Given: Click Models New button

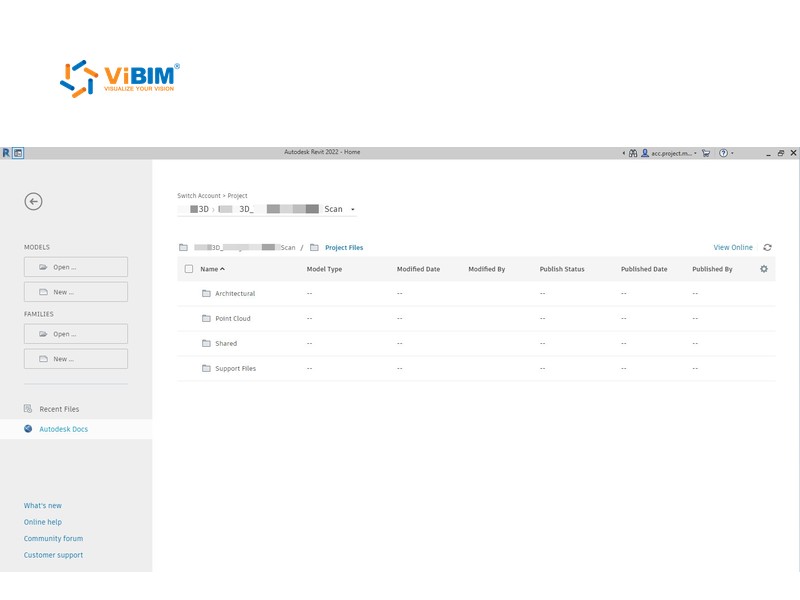Looking at the screenshot, I should tap(76, 292).
